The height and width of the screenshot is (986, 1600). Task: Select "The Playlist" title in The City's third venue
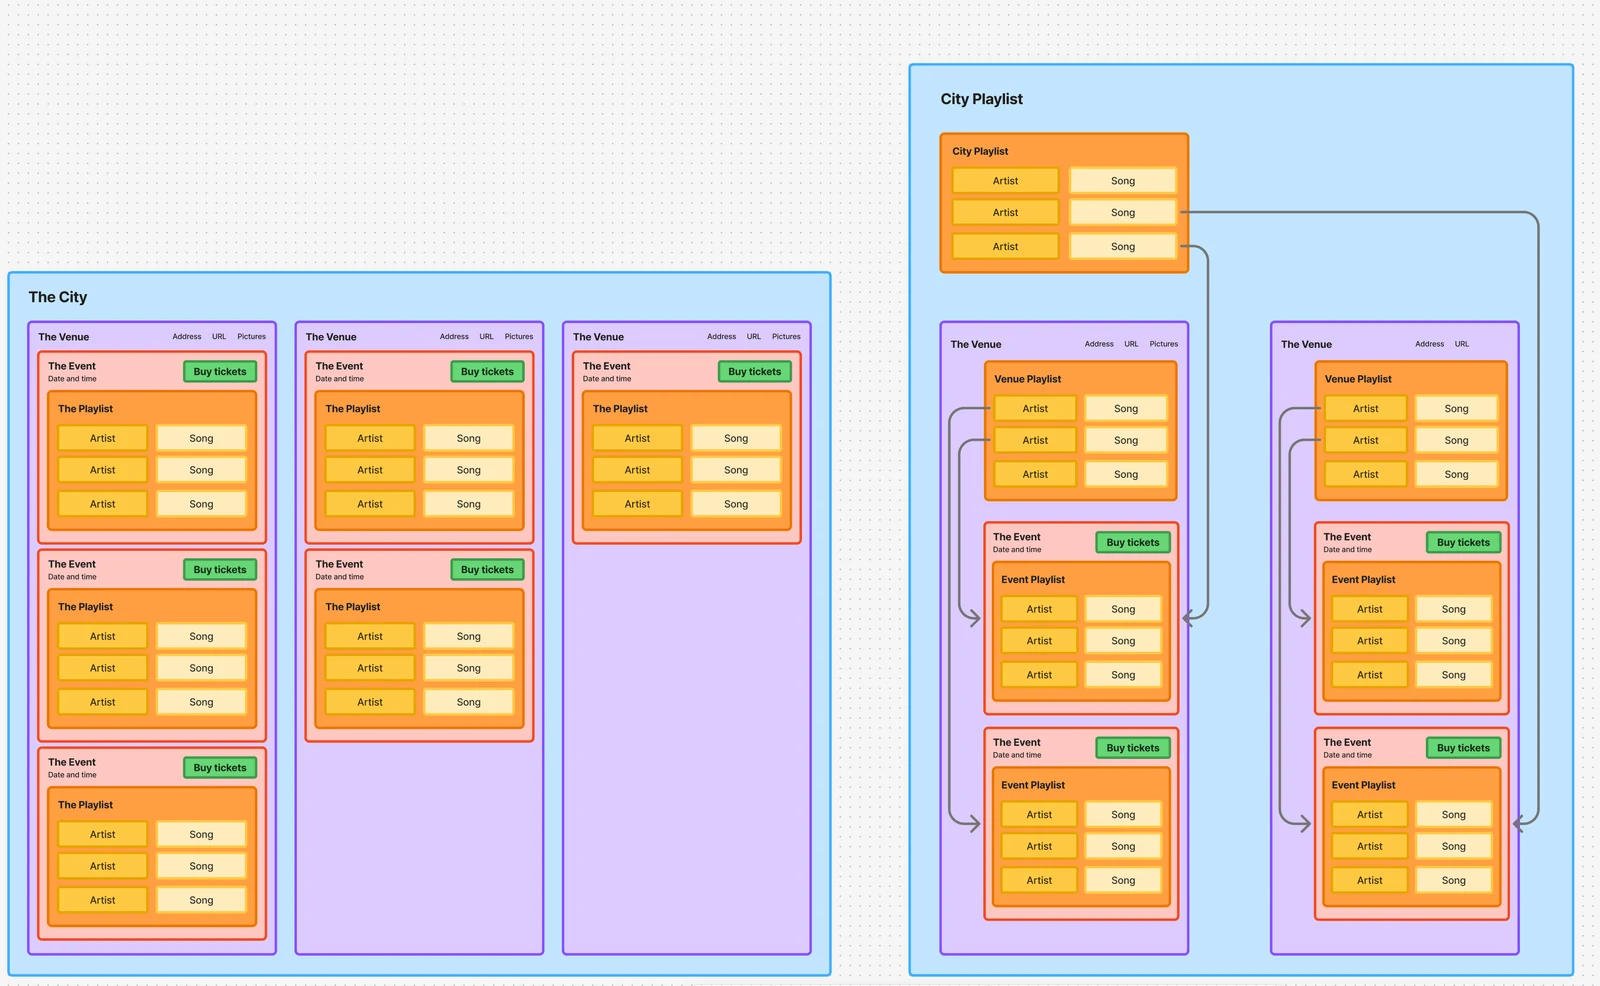click(620, 409)
